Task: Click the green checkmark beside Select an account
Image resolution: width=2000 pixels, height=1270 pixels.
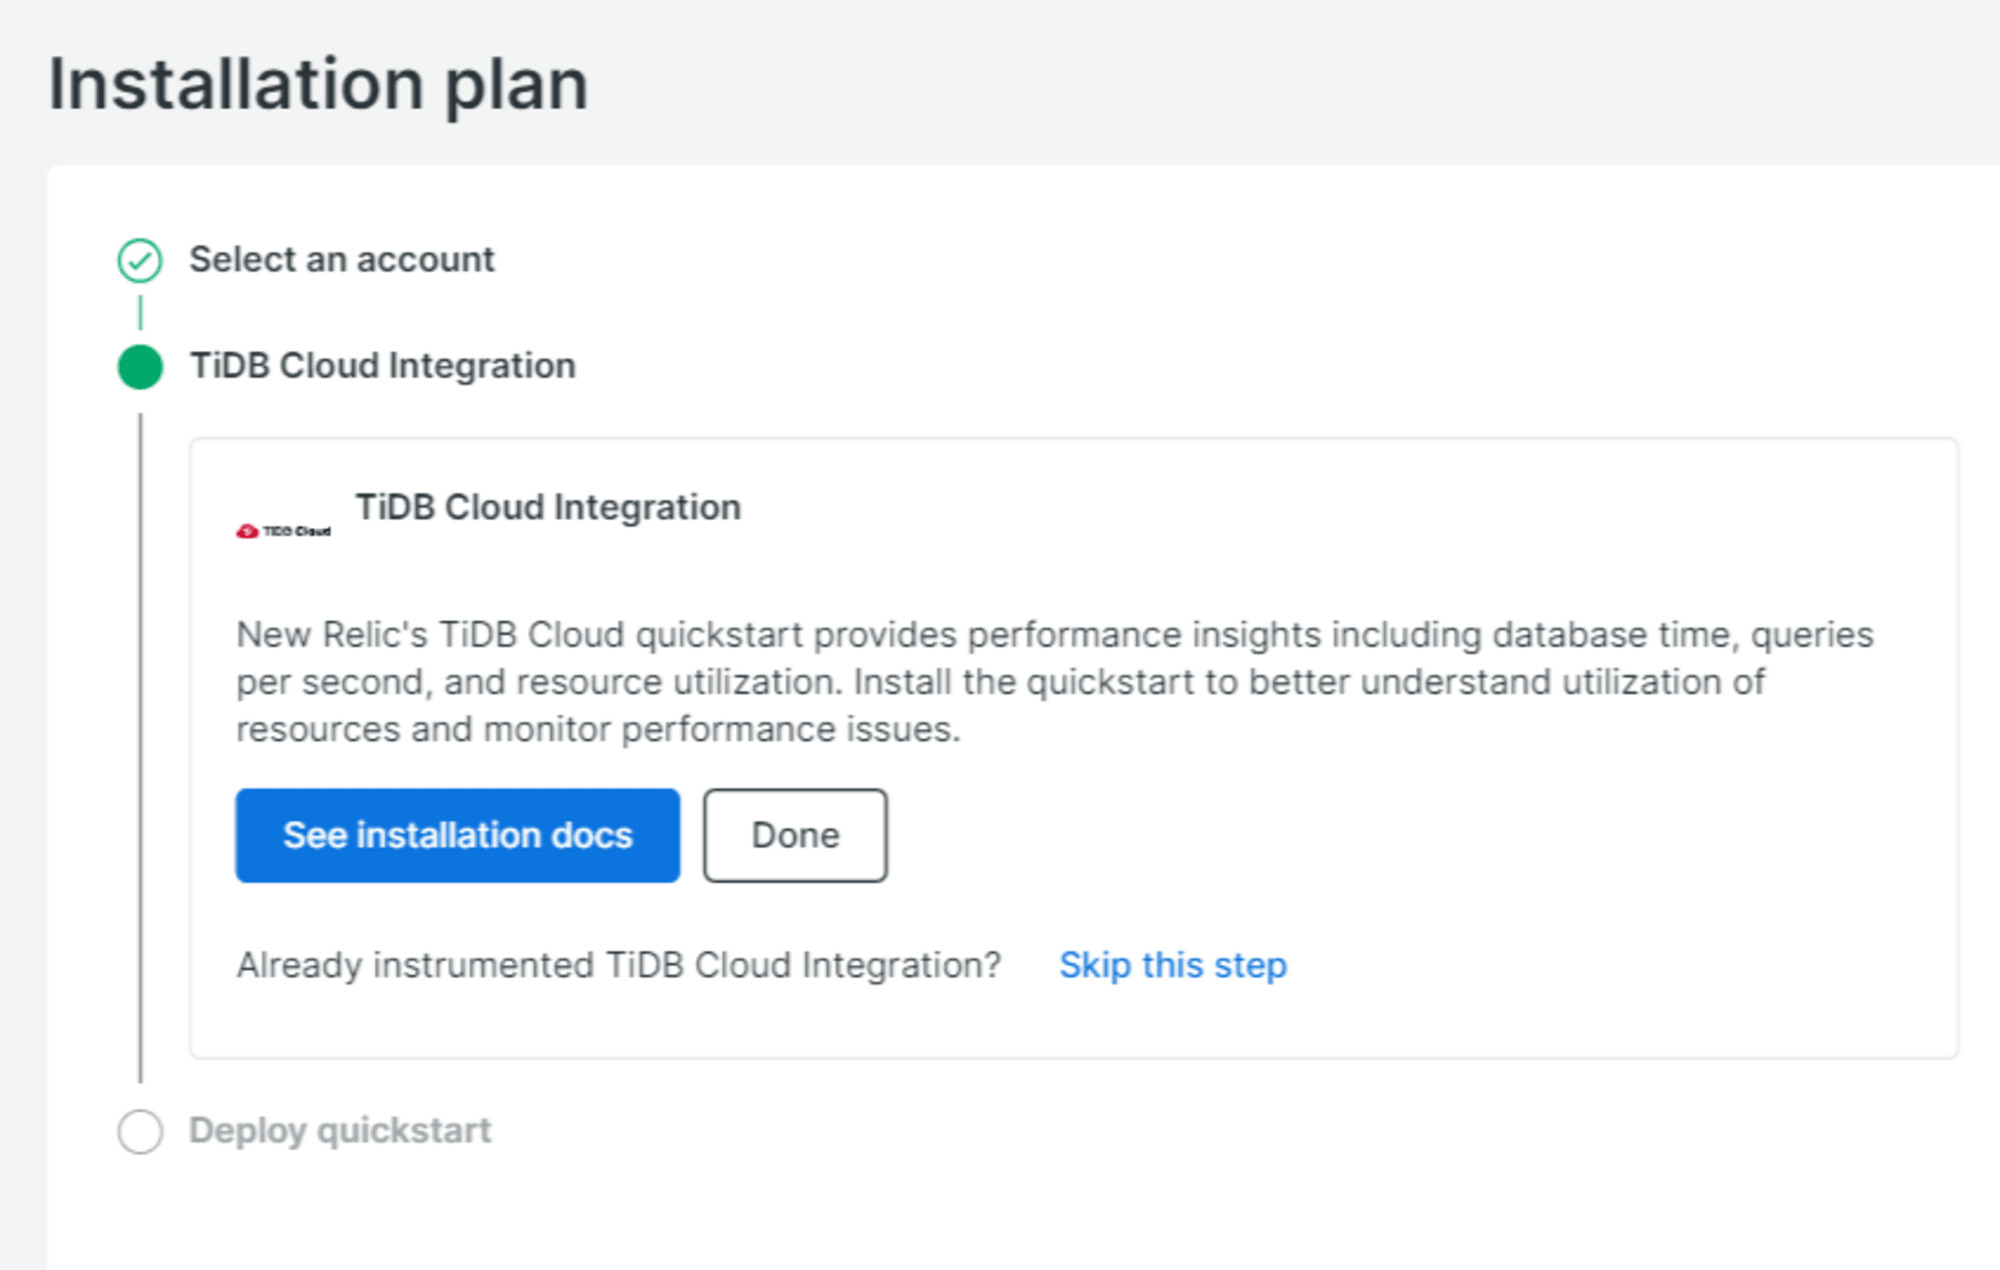Action: (140, 261)
